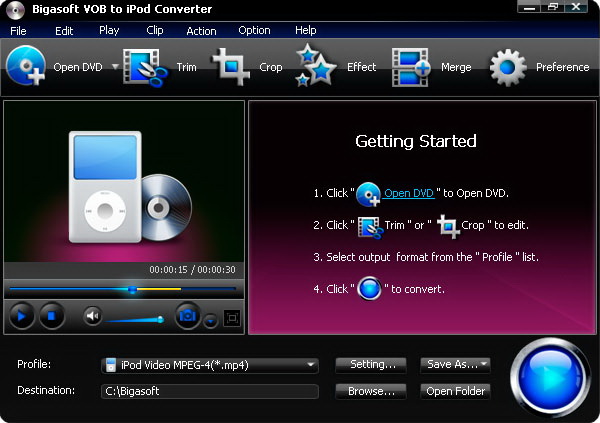Open the Effect stars icon
This screenshot has width=600, height=423.
315,65
